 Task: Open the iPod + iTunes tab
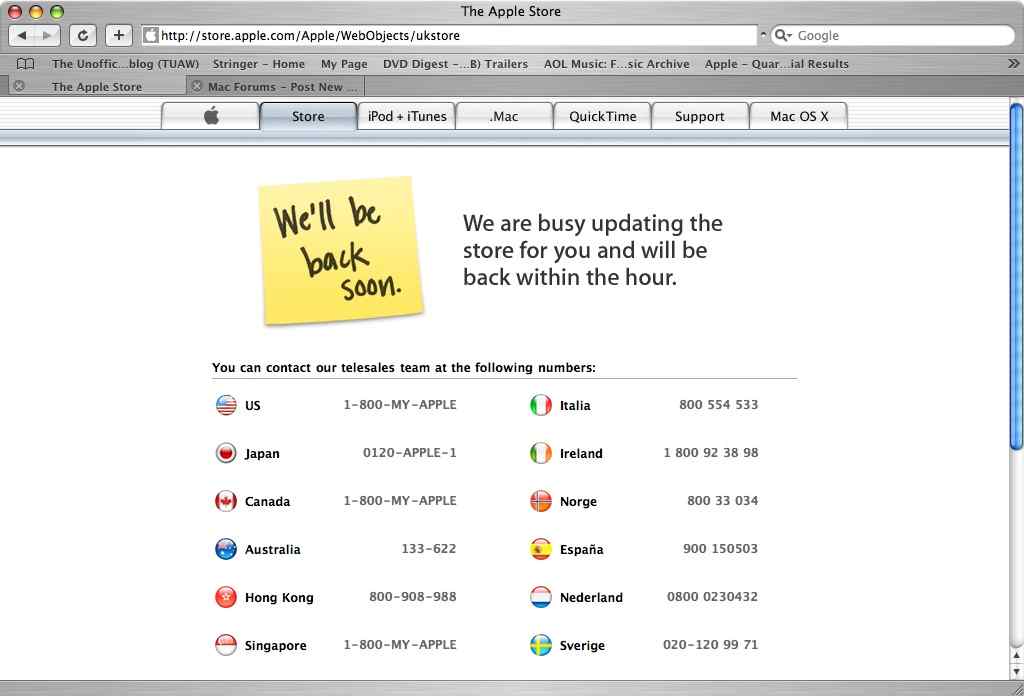coord(407,116)
